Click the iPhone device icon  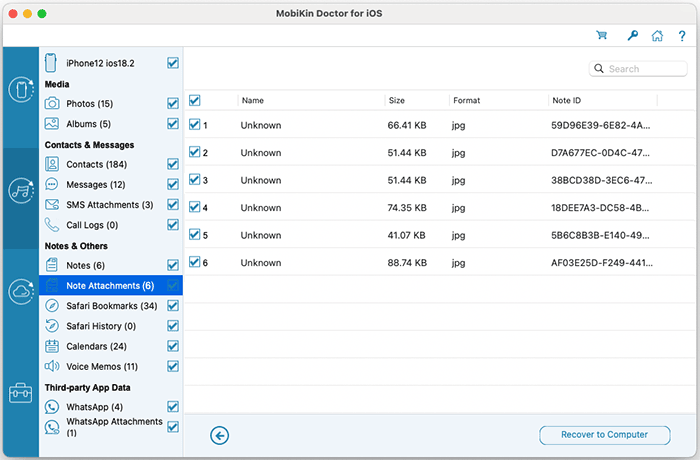tap(50, 63)
